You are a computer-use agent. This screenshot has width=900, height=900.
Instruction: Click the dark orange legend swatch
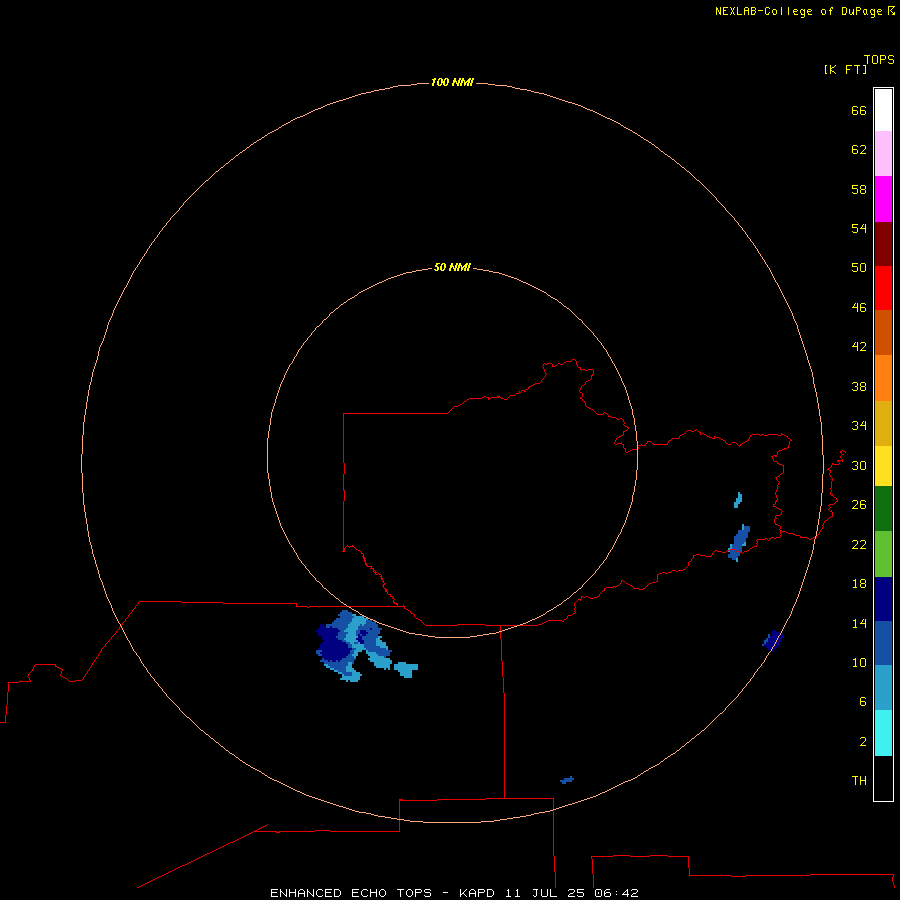pyautogui.click(x=883, y=332)
